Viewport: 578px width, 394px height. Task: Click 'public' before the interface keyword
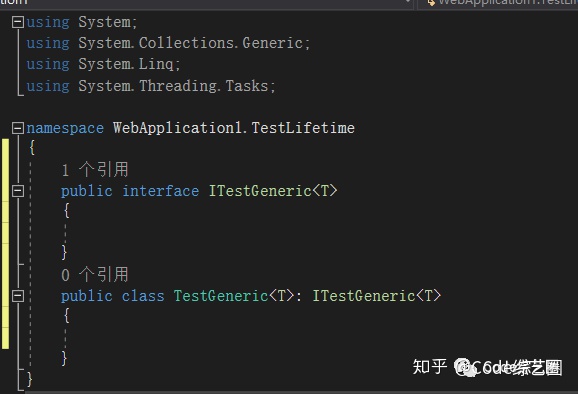pos(87,191)
